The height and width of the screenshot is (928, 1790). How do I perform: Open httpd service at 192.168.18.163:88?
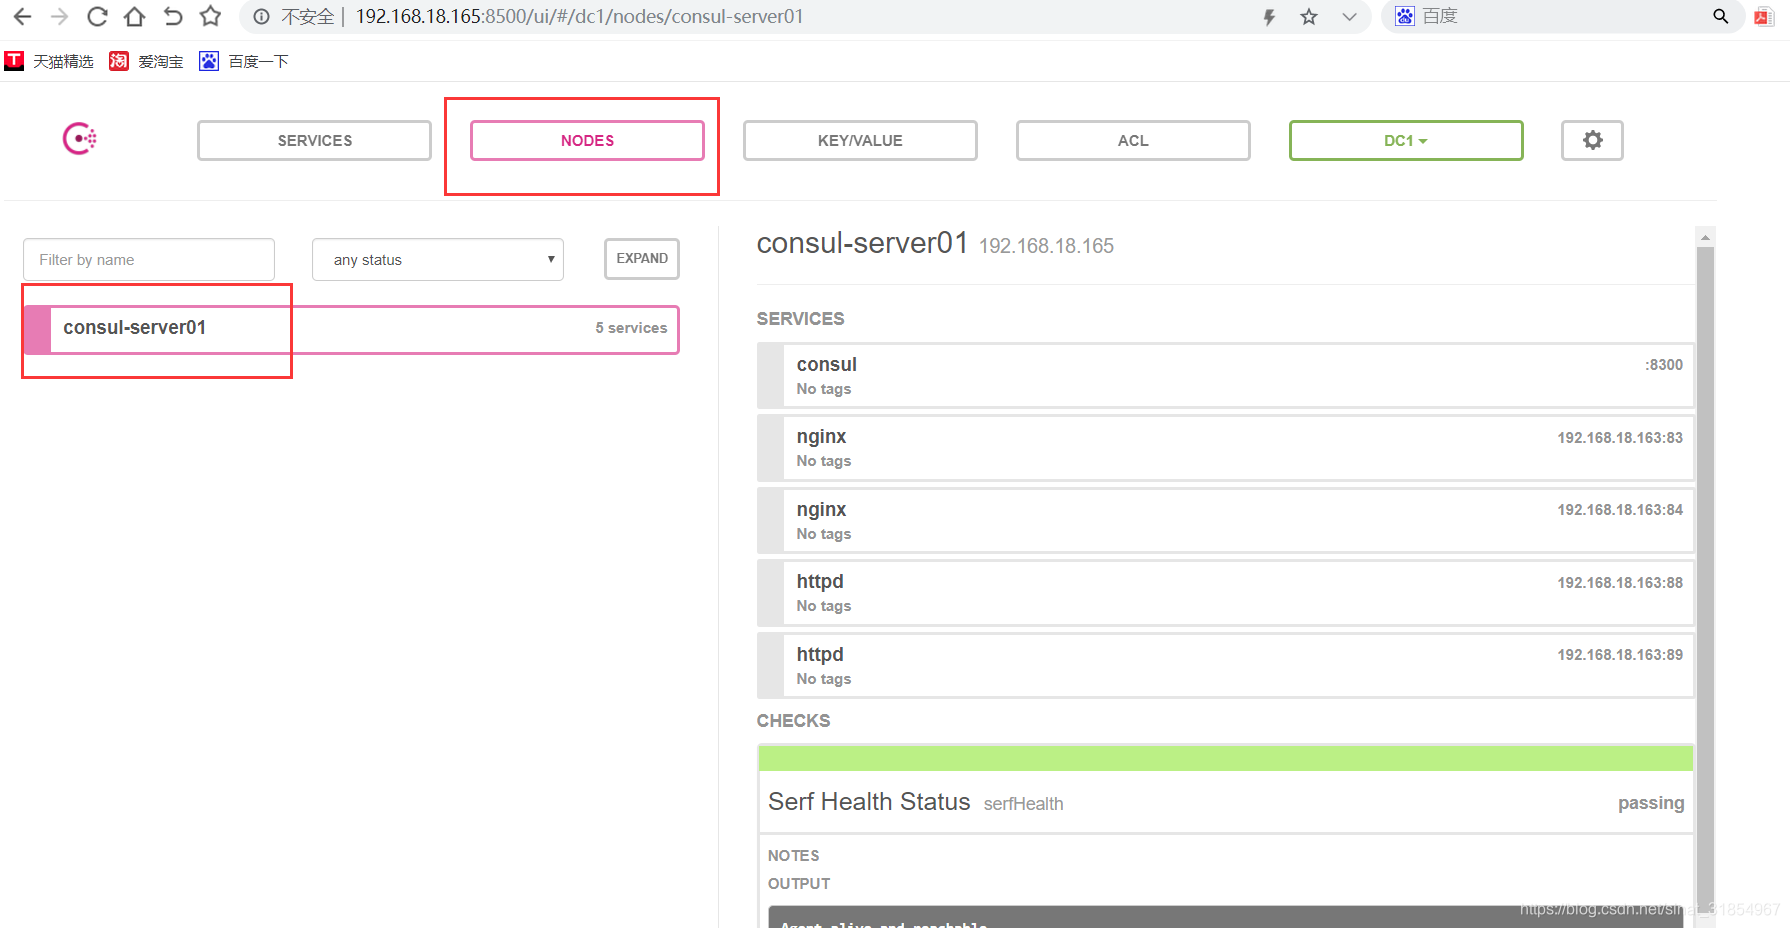(1225, 593)
